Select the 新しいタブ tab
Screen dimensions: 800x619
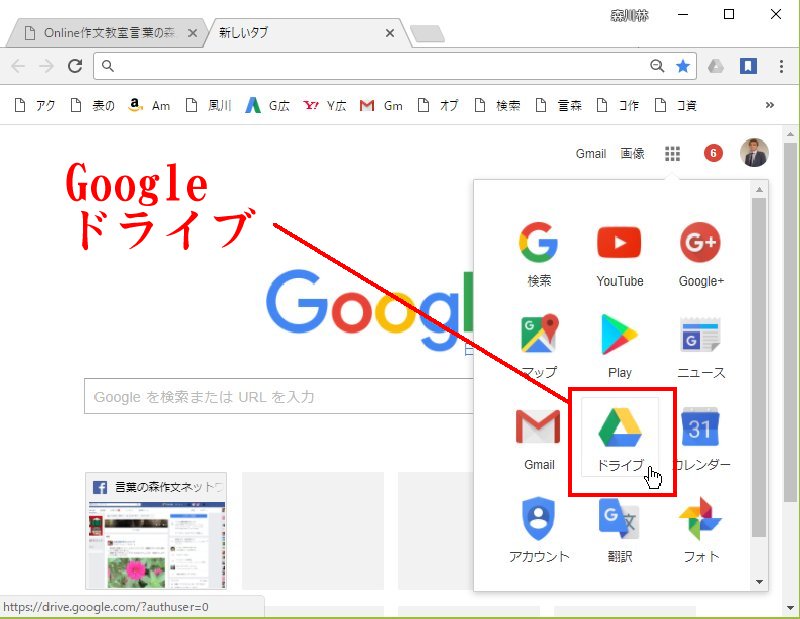[x=306, y=33]
